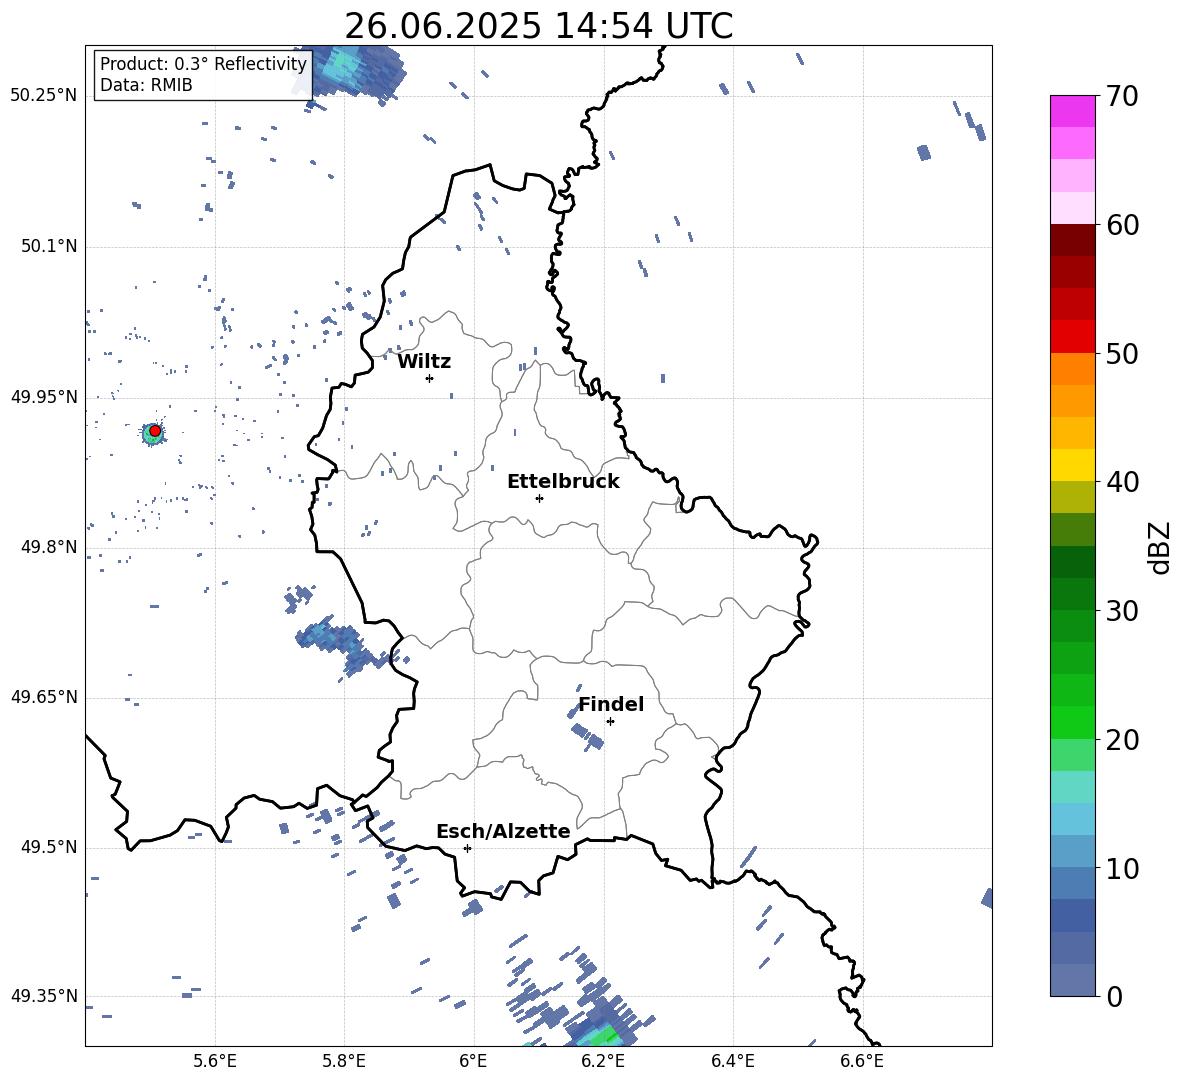Click the Esch/Alzette cross marker

pyautogui.click(x=467, y=848)
